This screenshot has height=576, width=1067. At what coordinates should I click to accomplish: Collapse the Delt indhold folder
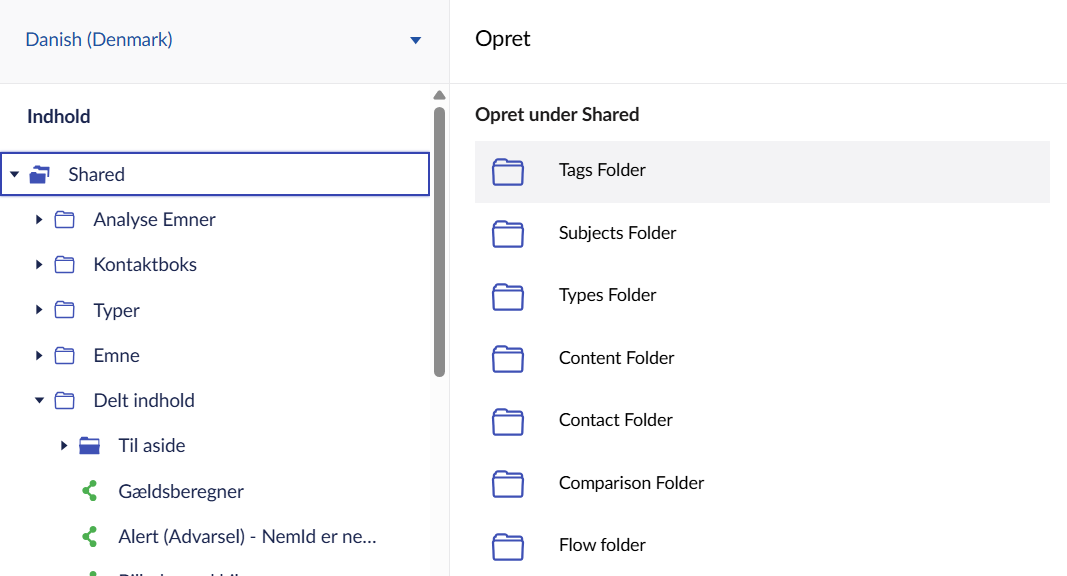point(39,401)
